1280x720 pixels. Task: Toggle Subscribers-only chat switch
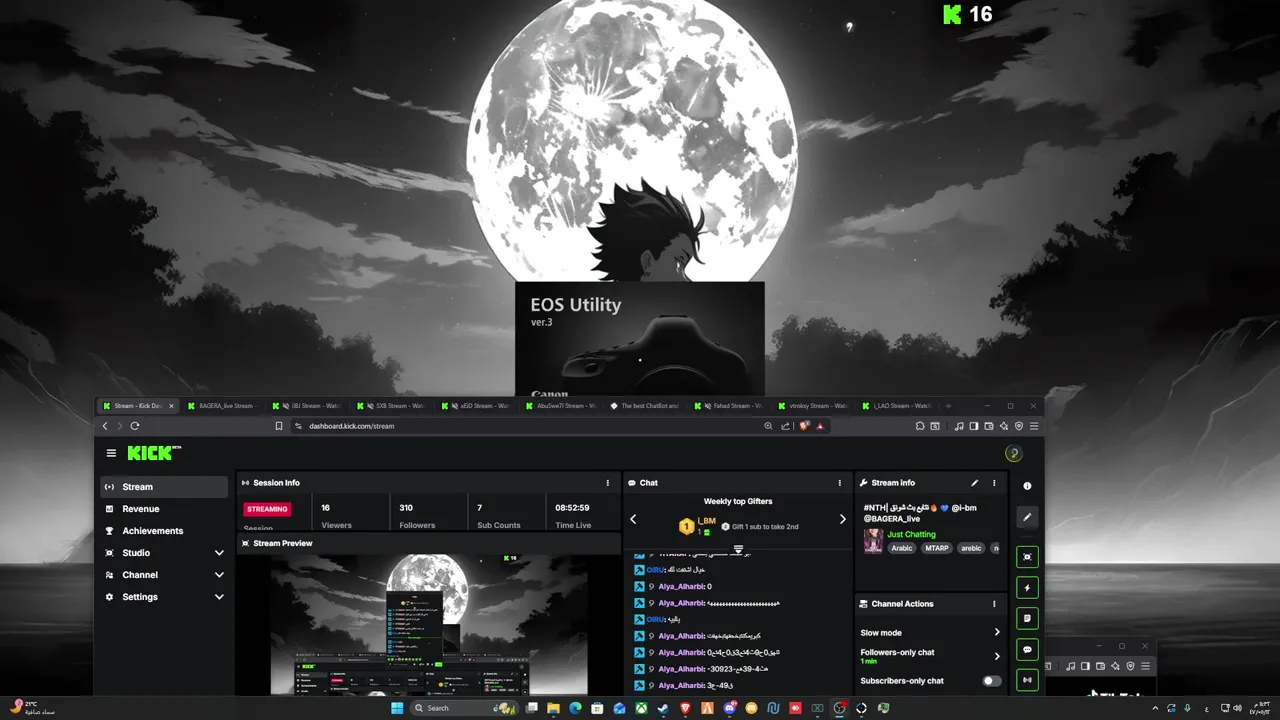[x=991, y=681]
